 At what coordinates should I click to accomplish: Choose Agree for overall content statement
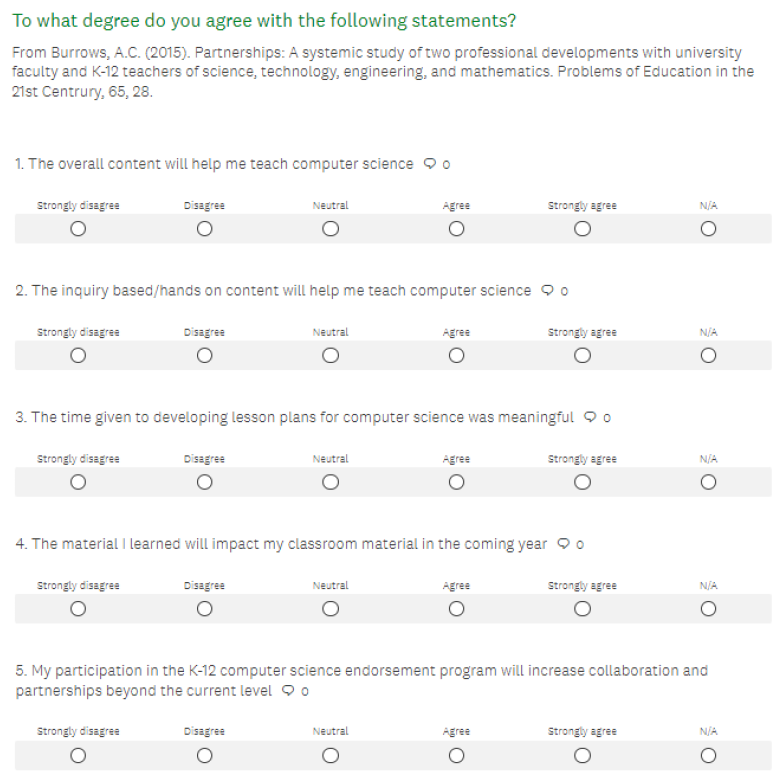coord(456,229)
